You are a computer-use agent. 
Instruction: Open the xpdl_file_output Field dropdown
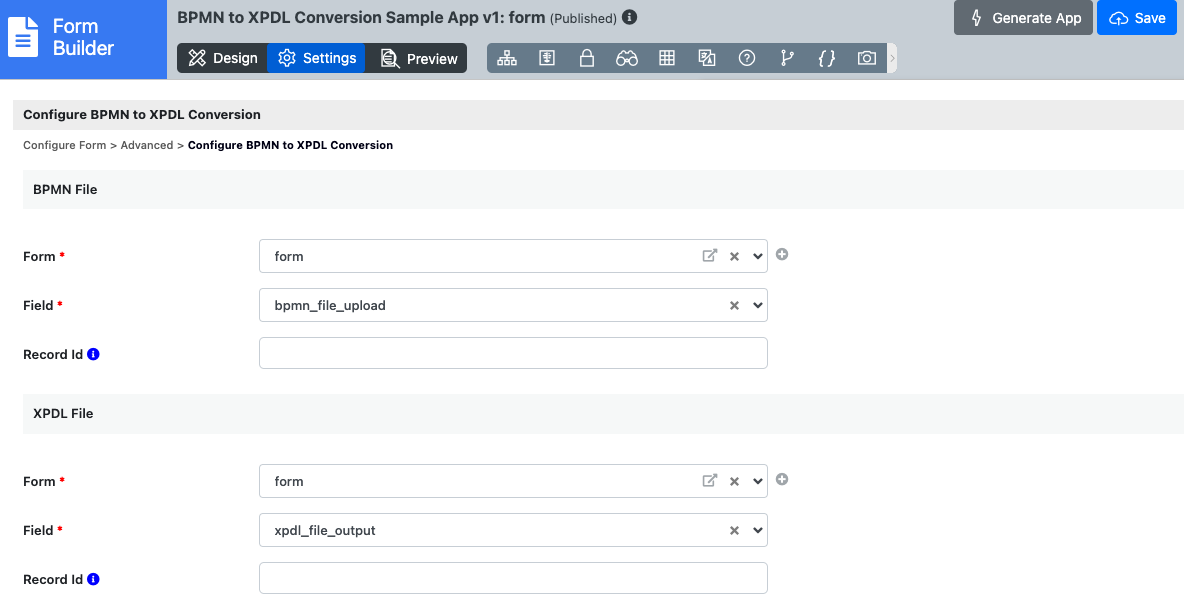[757, 530]
